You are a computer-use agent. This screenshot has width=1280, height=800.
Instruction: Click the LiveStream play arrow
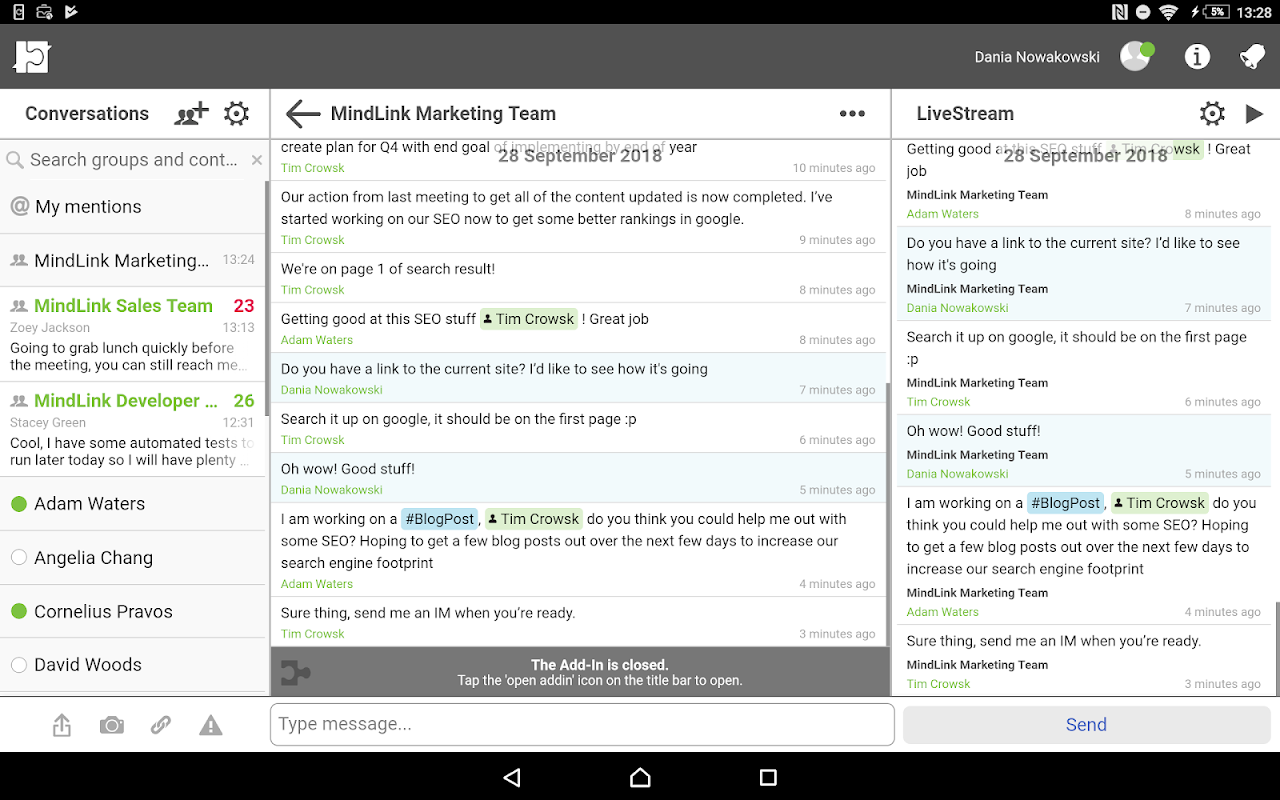coord(1254,114)
